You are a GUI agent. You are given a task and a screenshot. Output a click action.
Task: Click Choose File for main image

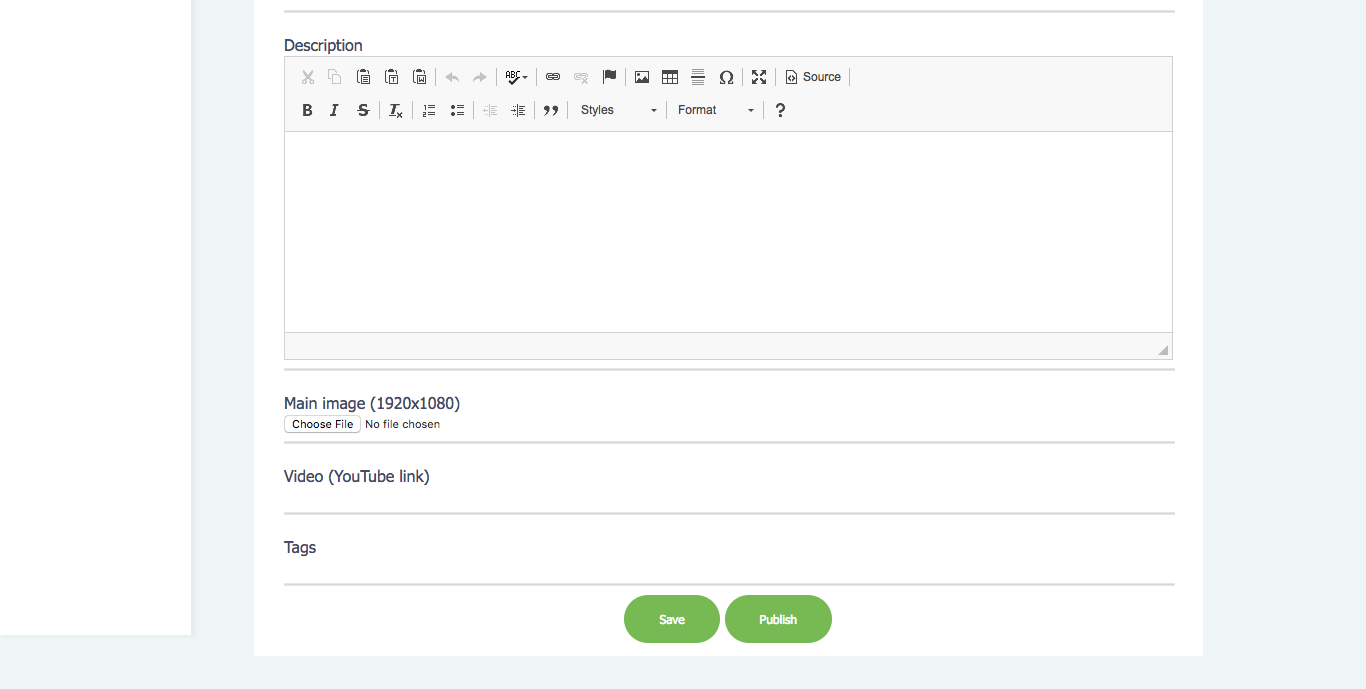pyautogui.click(x=323, y=424)
